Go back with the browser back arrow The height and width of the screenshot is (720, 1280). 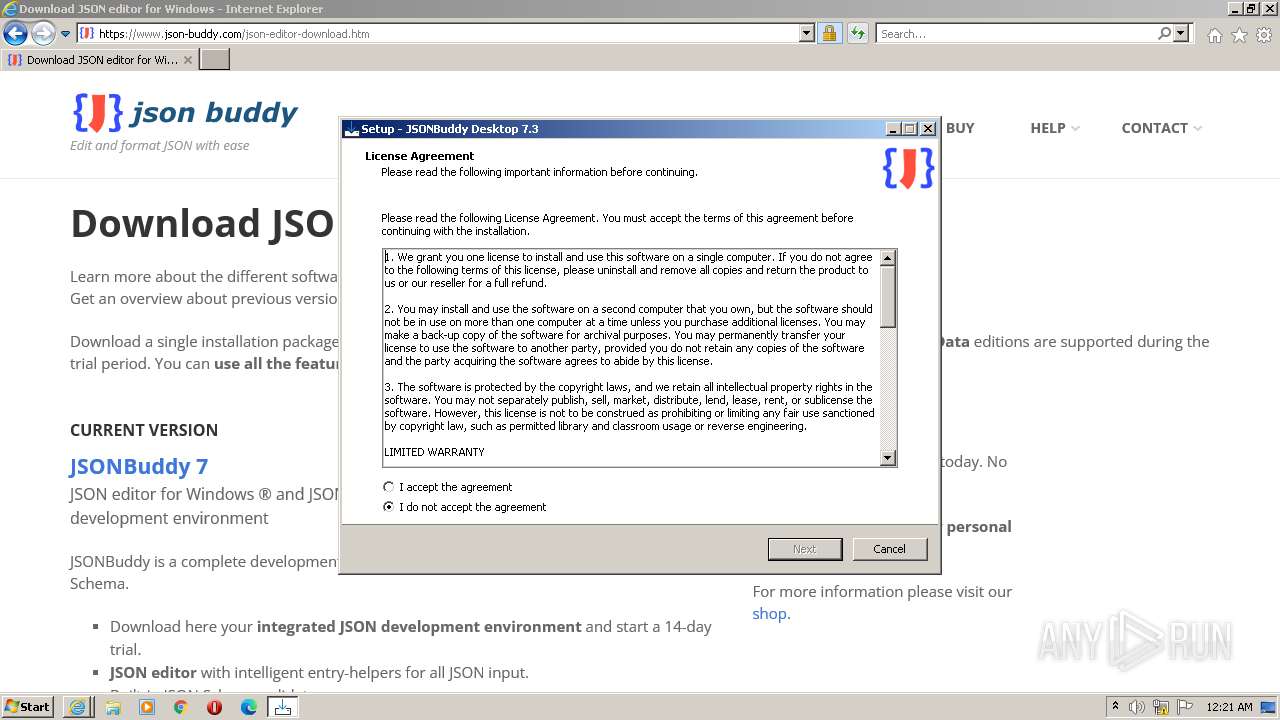pos(15,34)
